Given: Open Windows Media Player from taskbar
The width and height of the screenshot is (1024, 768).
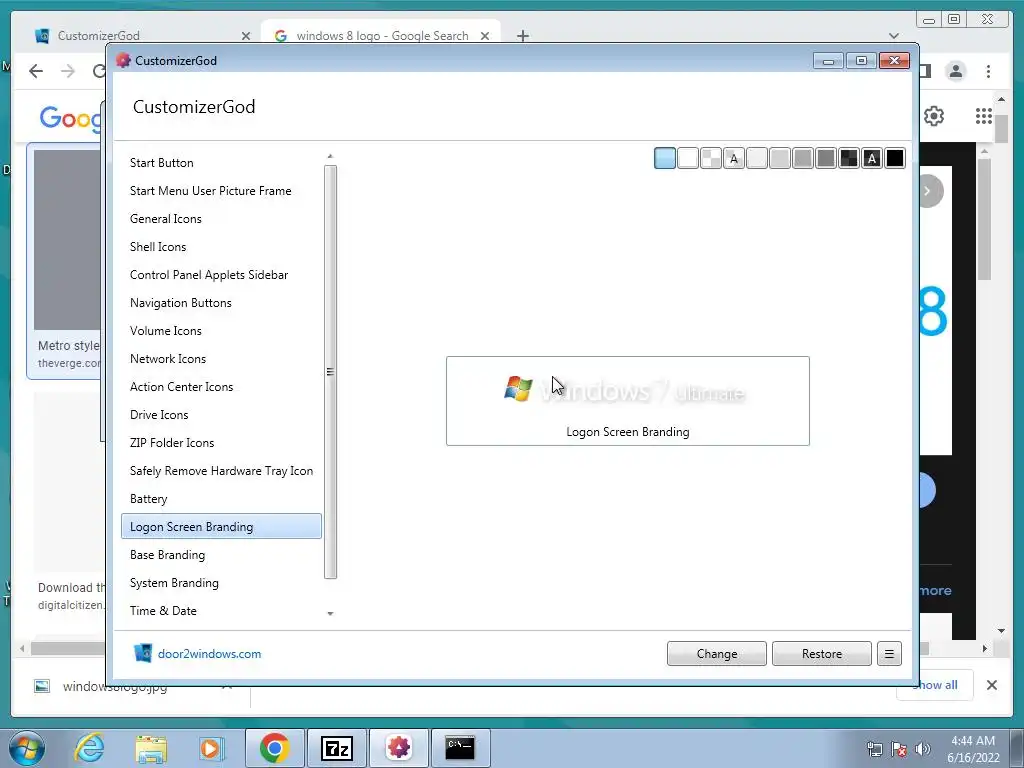Looking at the screenshot, I should [x=211, y=748].
